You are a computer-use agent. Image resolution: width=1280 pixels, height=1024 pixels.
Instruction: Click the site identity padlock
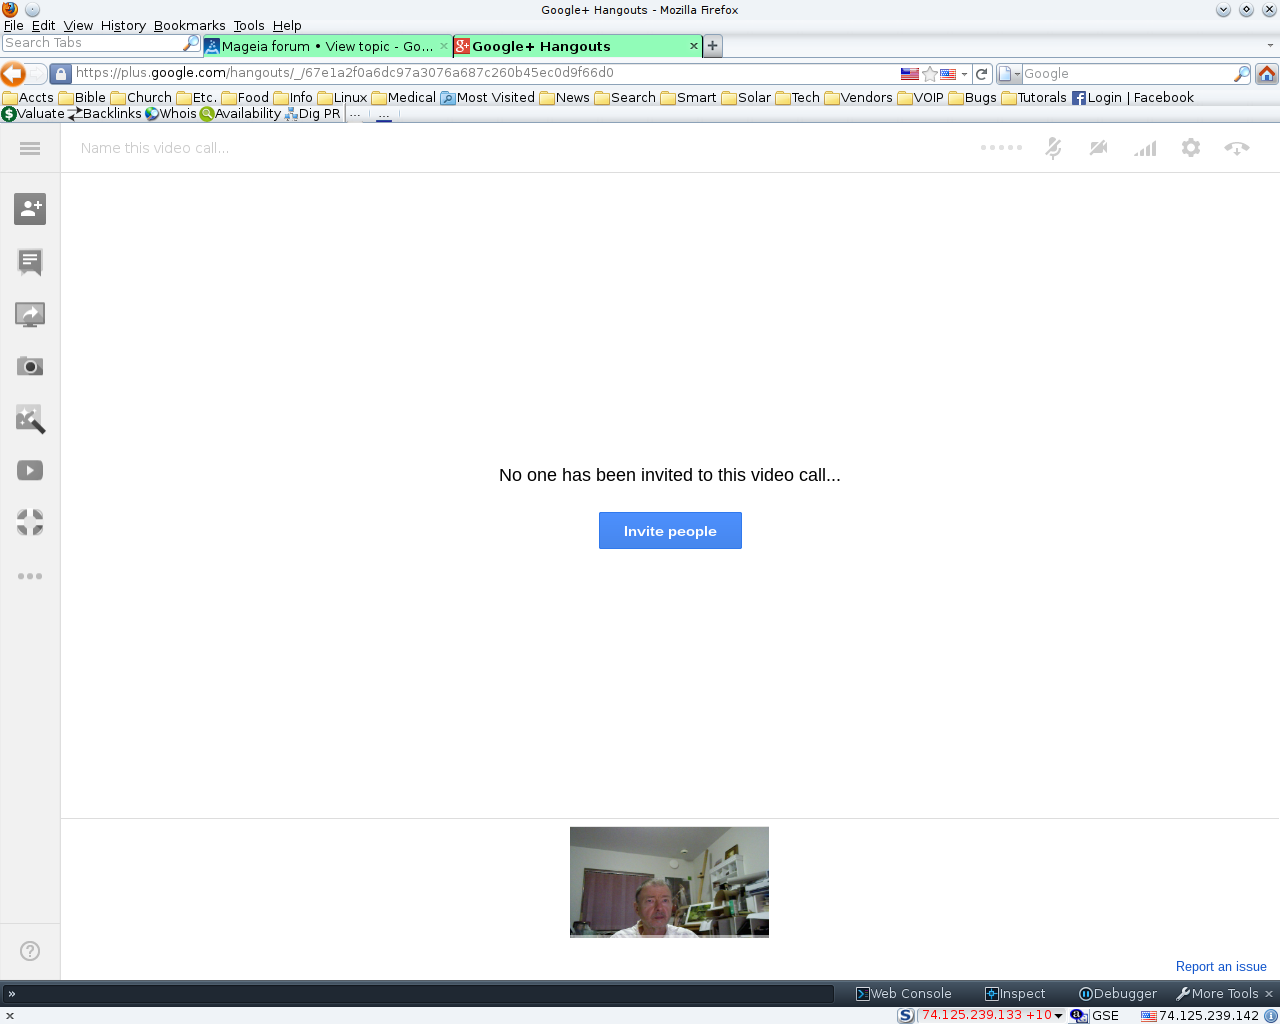pyautogui.click(x=60, y=74)
